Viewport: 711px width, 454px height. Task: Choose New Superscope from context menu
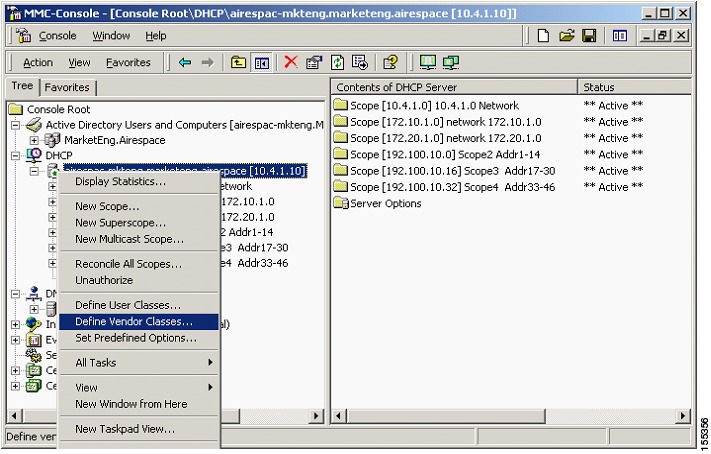point(139,223)
